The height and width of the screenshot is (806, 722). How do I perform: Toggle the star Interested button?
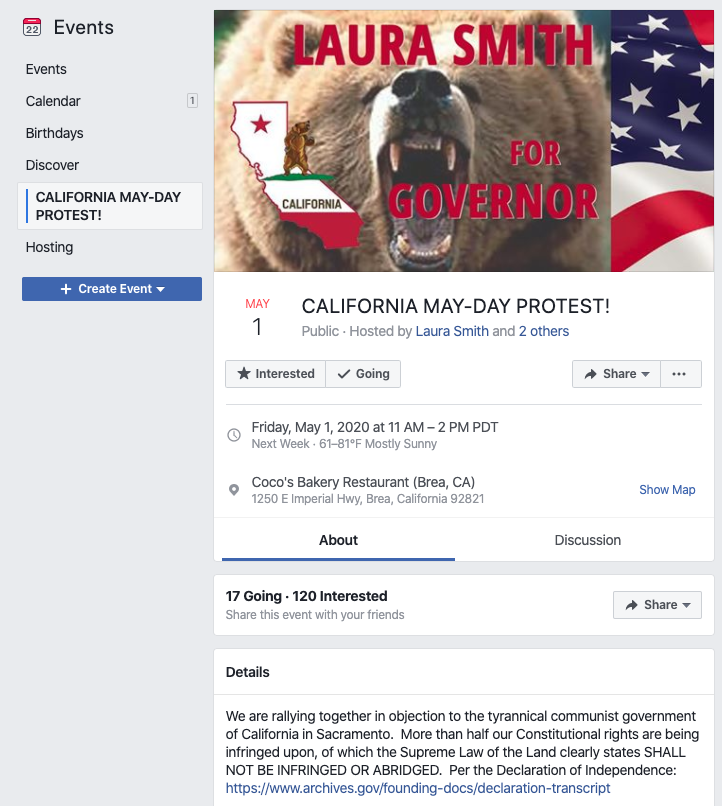click(x=275, y=374)
